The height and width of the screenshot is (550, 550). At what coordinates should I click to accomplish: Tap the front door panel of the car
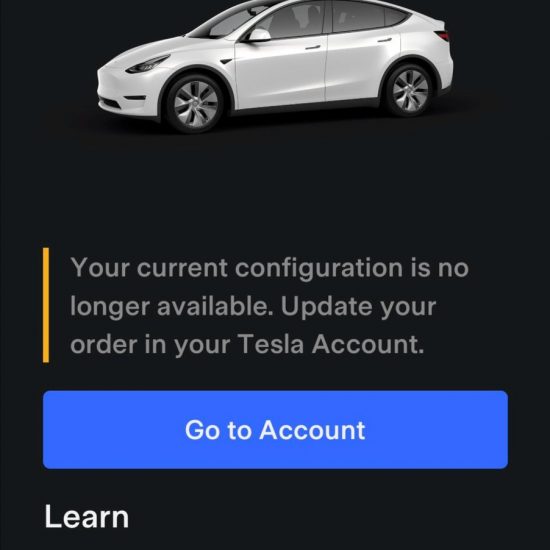(x=281, y=70)
